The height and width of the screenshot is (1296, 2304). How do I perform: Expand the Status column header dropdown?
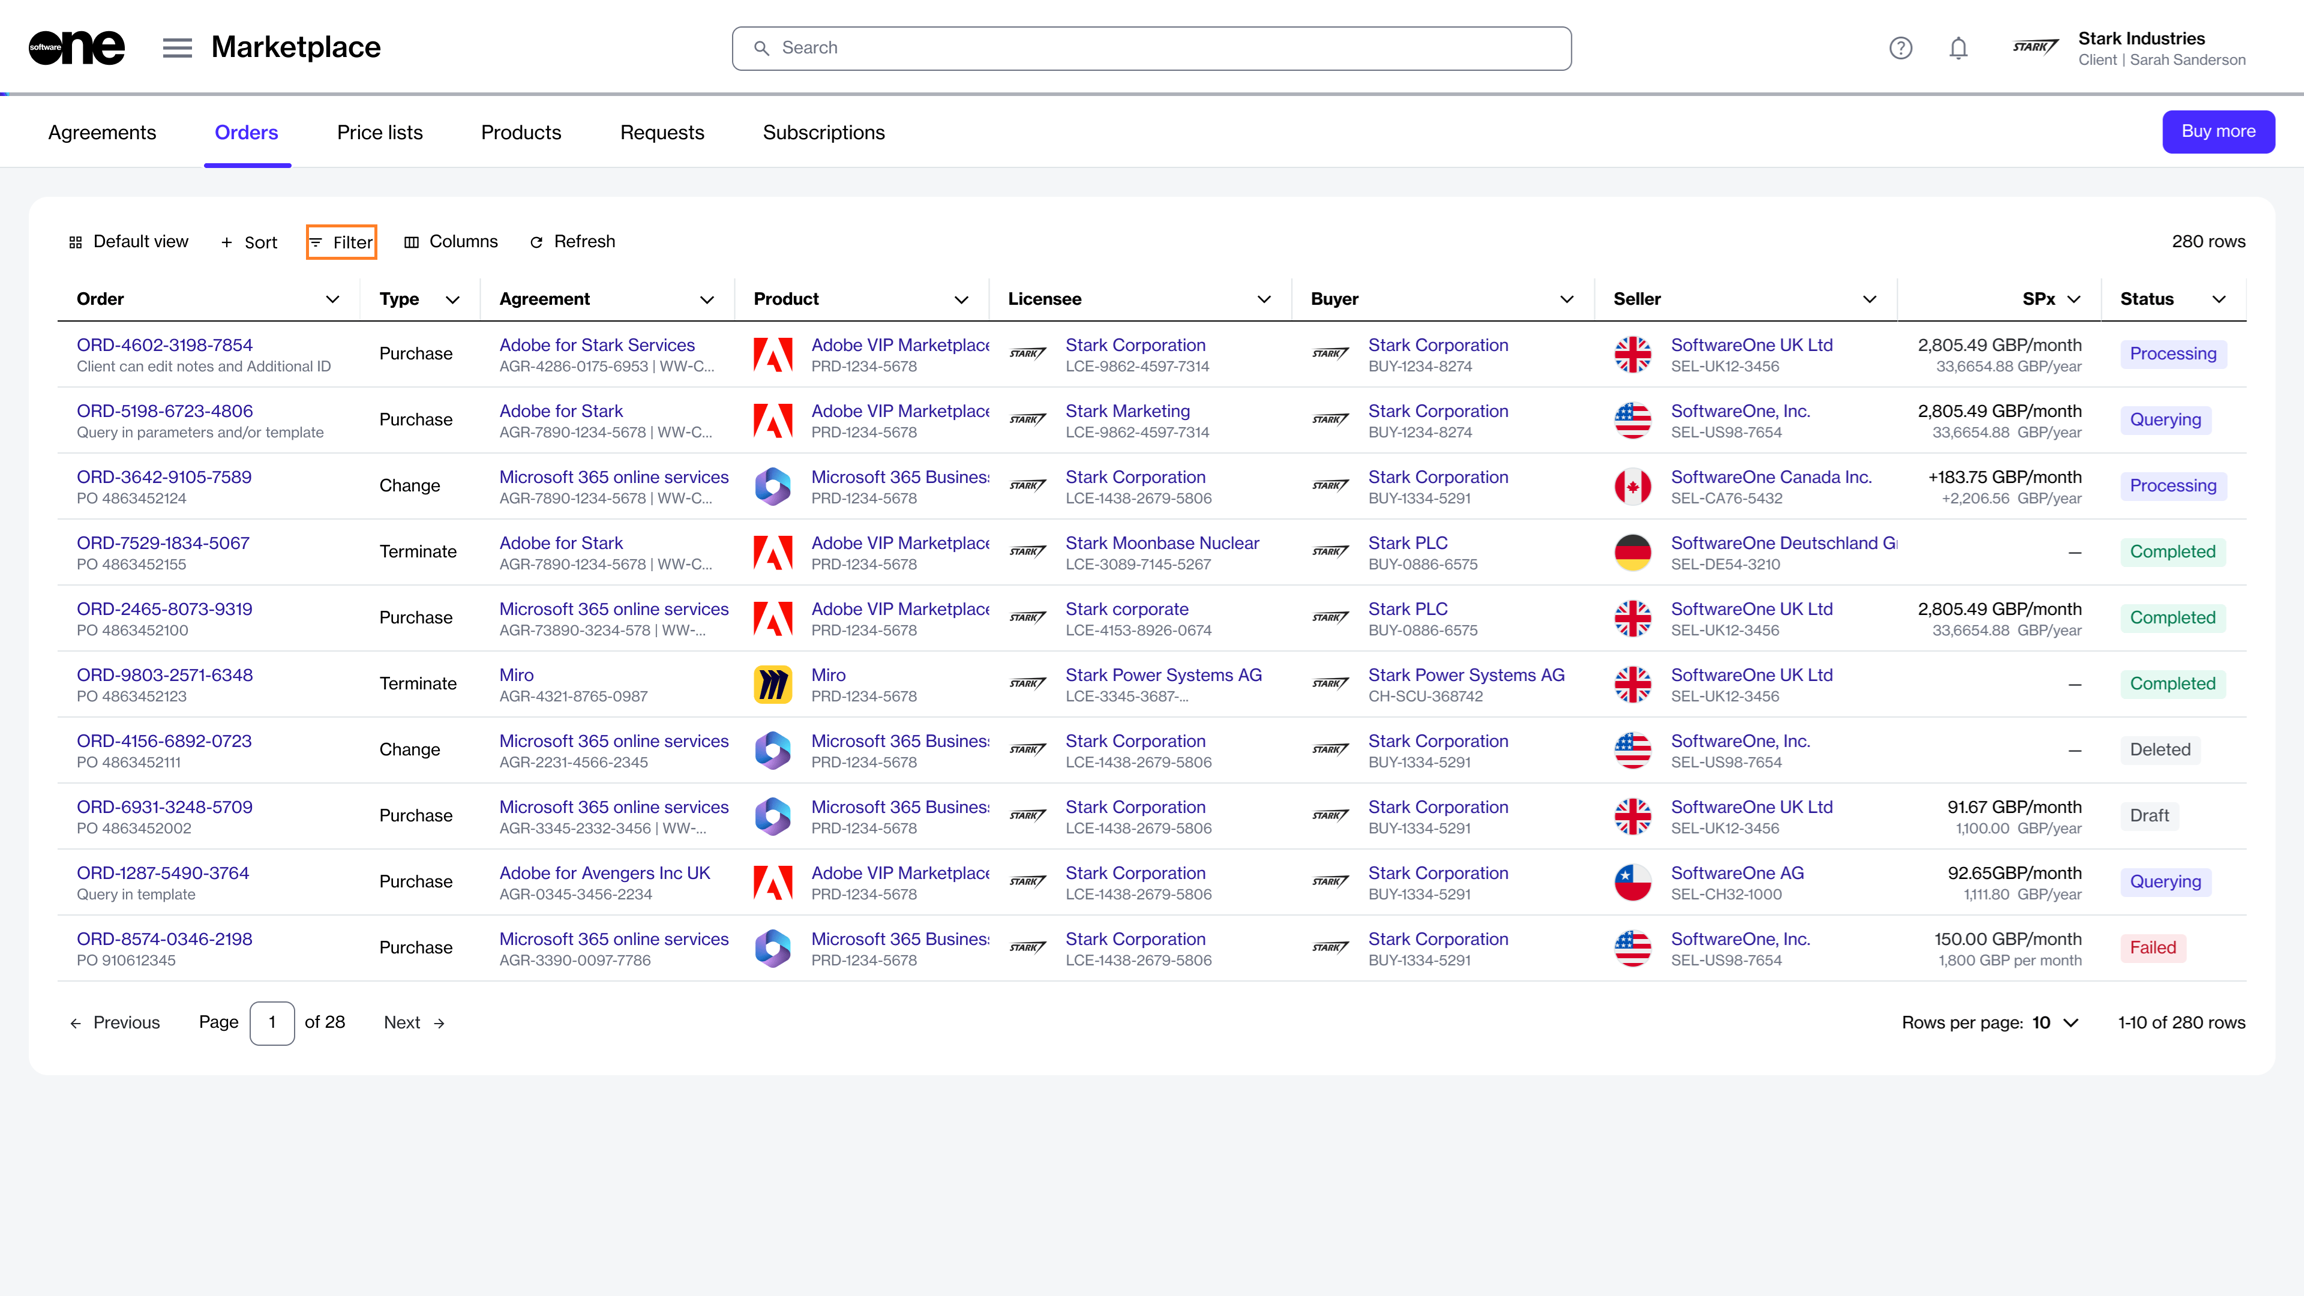[x=2219, y=300]
